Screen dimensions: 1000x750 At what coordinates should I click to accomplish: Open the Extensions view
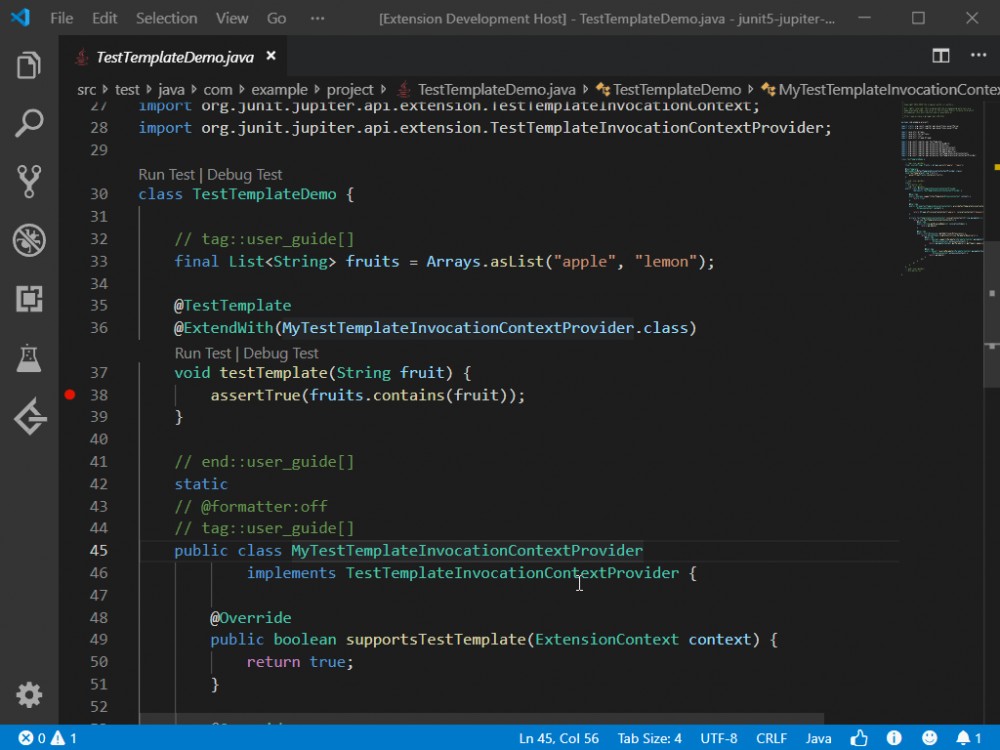click(27, 299)
